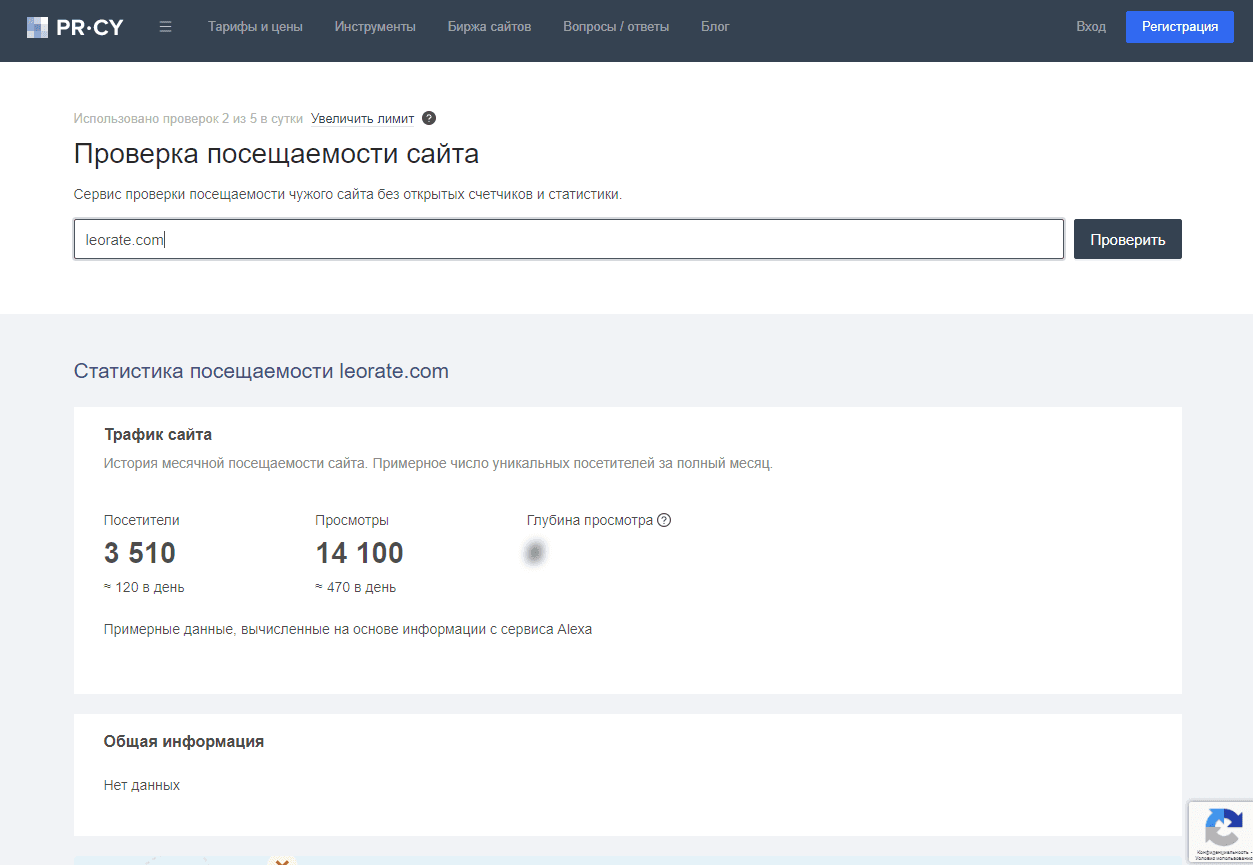Click the Вход login link
The width and height of the screenshot is (1253, 865).
(1091, 27)
